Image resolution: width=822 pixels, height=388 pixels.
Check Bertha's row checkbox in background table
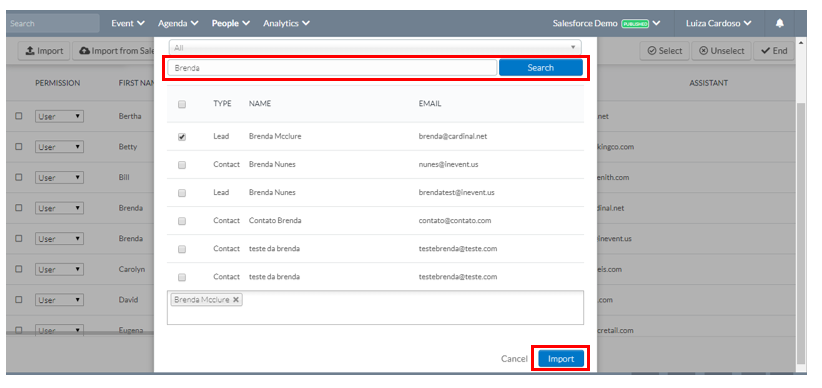[x=19, y=116]
